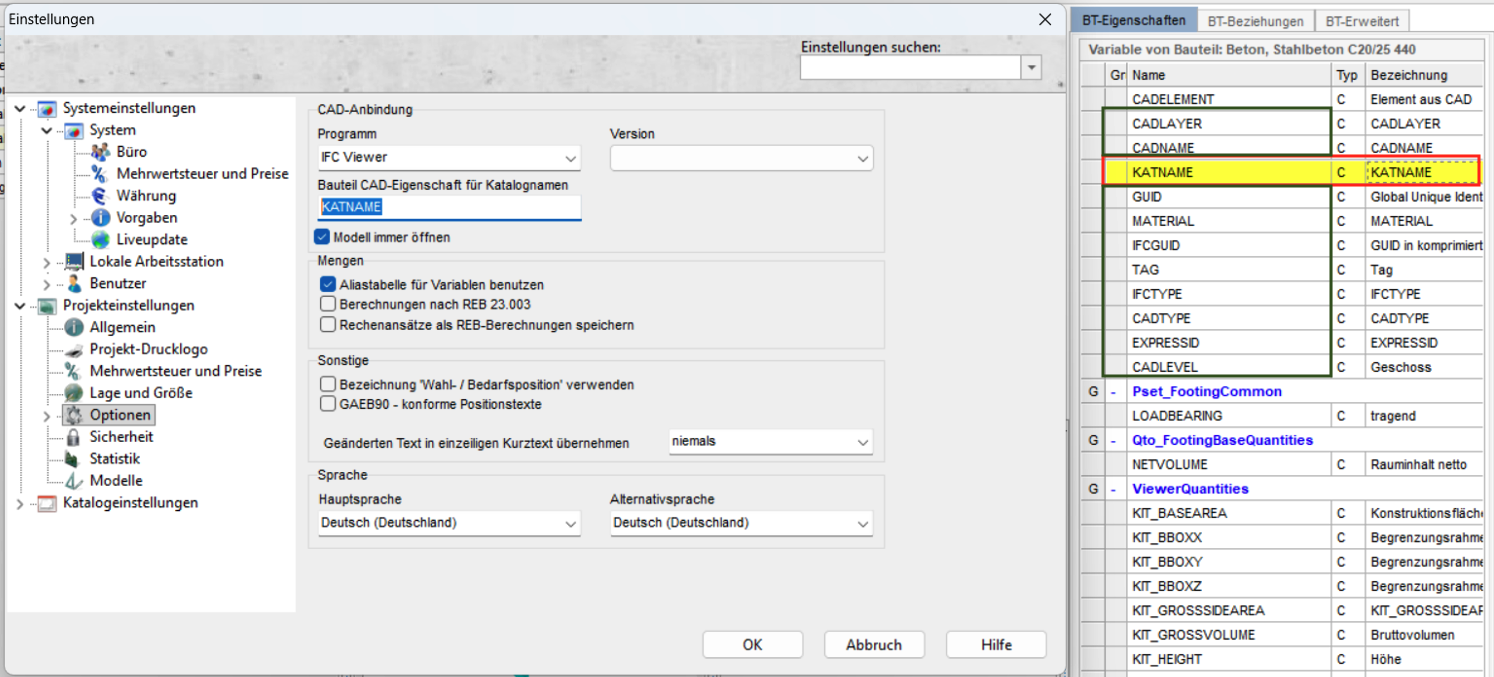1494x677 pixels.
Task: Select the highlighted KATNAME table row
Action: pos(1230,172)
